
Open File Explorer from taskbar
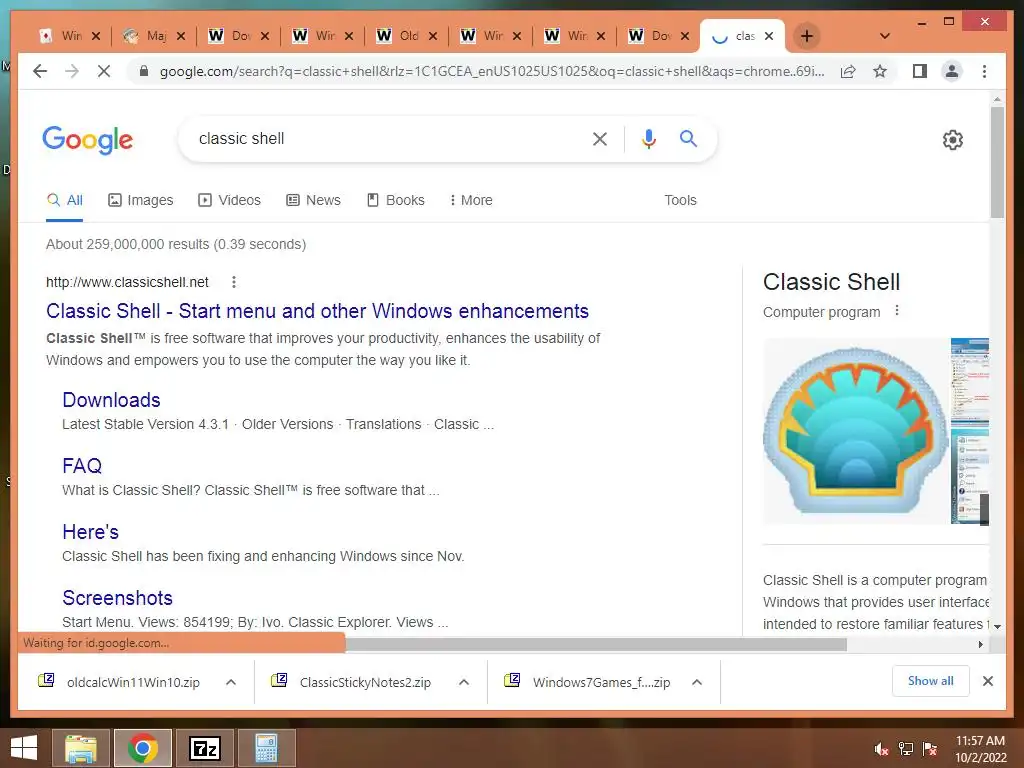tap(81, 748)
